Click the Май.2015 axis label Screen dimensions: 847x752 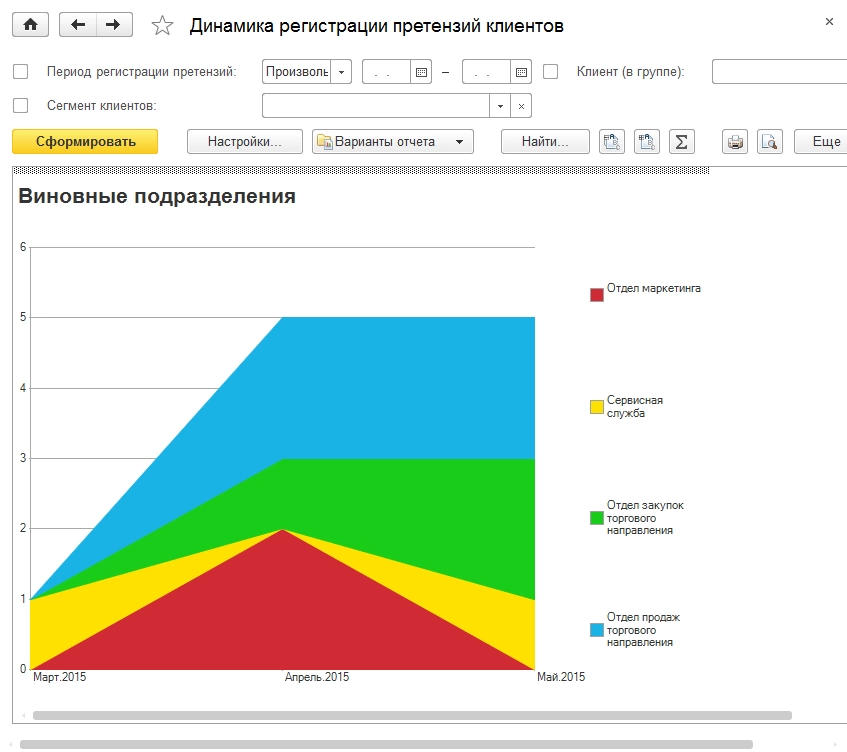(561, 677)
